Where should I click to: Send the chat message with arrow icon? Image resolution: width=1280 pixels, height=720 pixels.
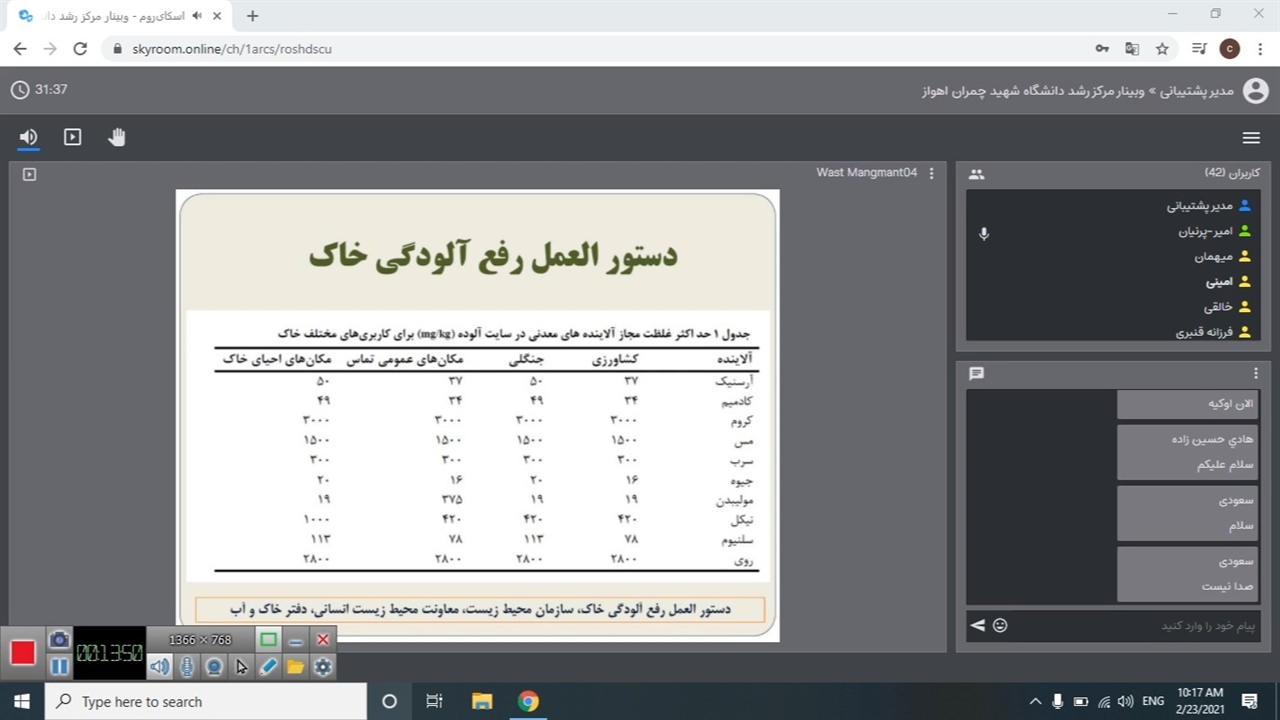click(x=977, y=625)
